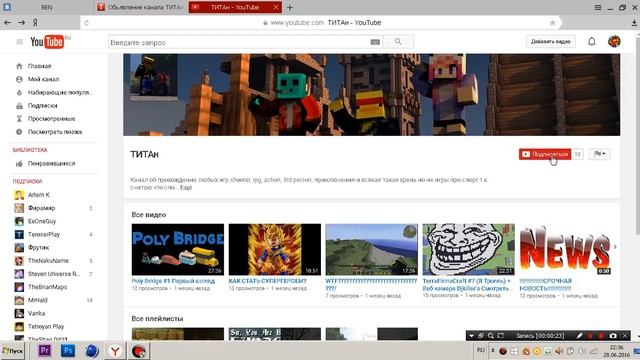Select the recorder pencil draw tool
Viewport: 640px width, 360px height.
click(580, 336)
